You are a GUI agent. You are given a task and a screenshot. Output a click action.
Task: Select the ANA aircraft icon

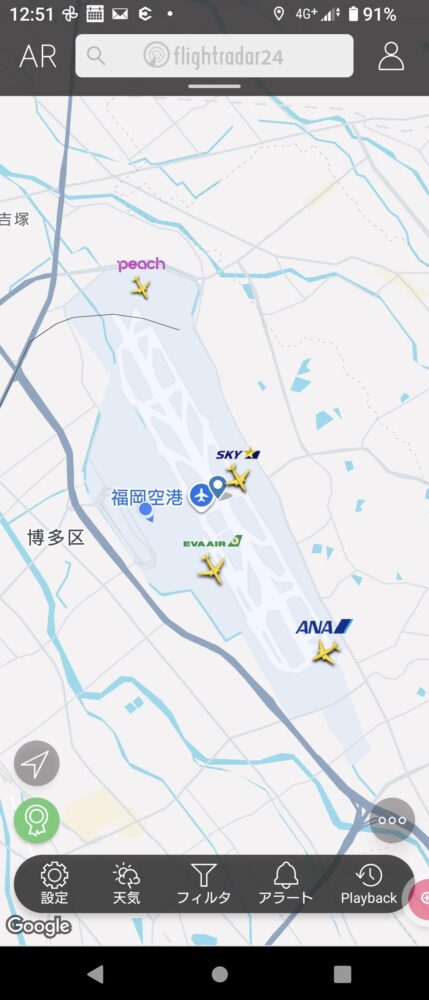point(326,652)
